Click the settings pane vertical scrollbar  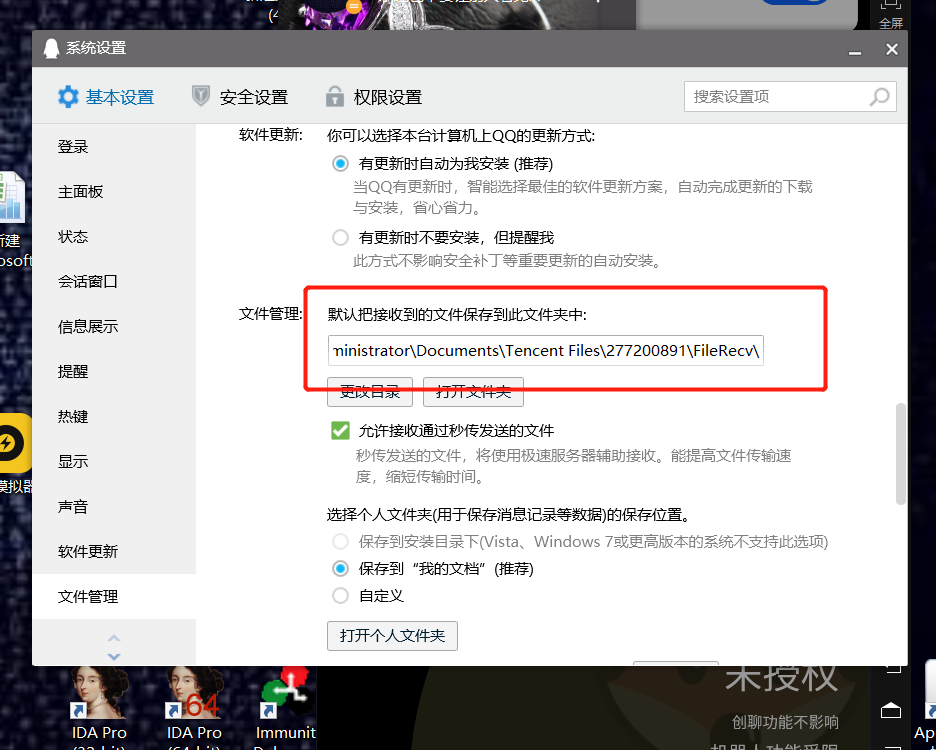901,455
